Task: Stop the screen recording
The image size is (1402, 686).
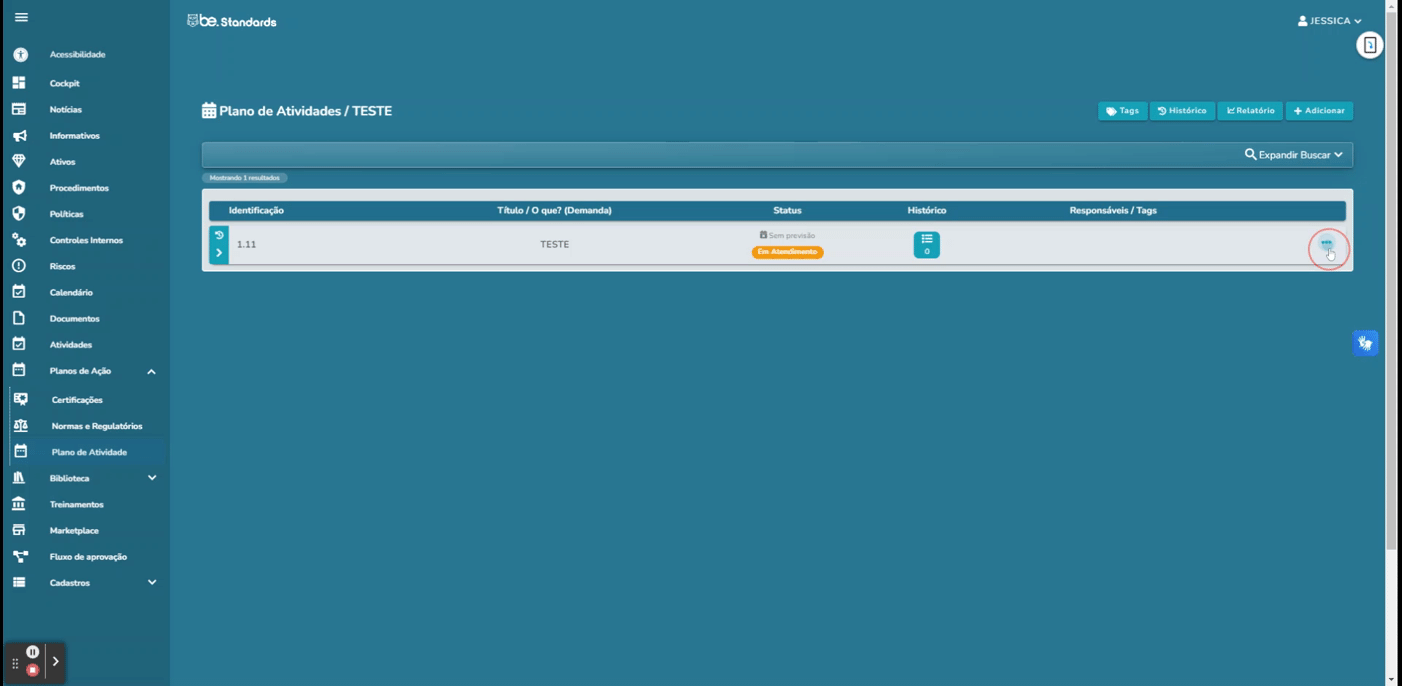Action: click(x=33, y=670)
